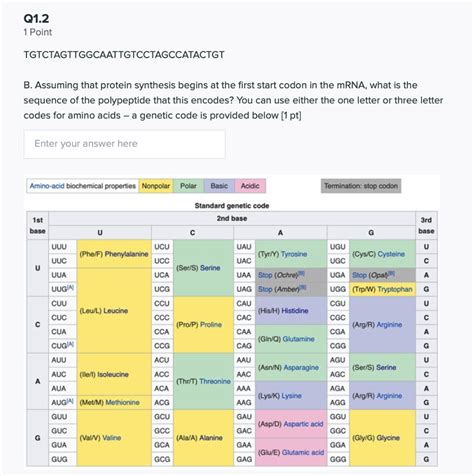This screenshot has height=476, width=474.
Task: Click the 'Enter your answer here' input field
Action: [x=124, y=144]
